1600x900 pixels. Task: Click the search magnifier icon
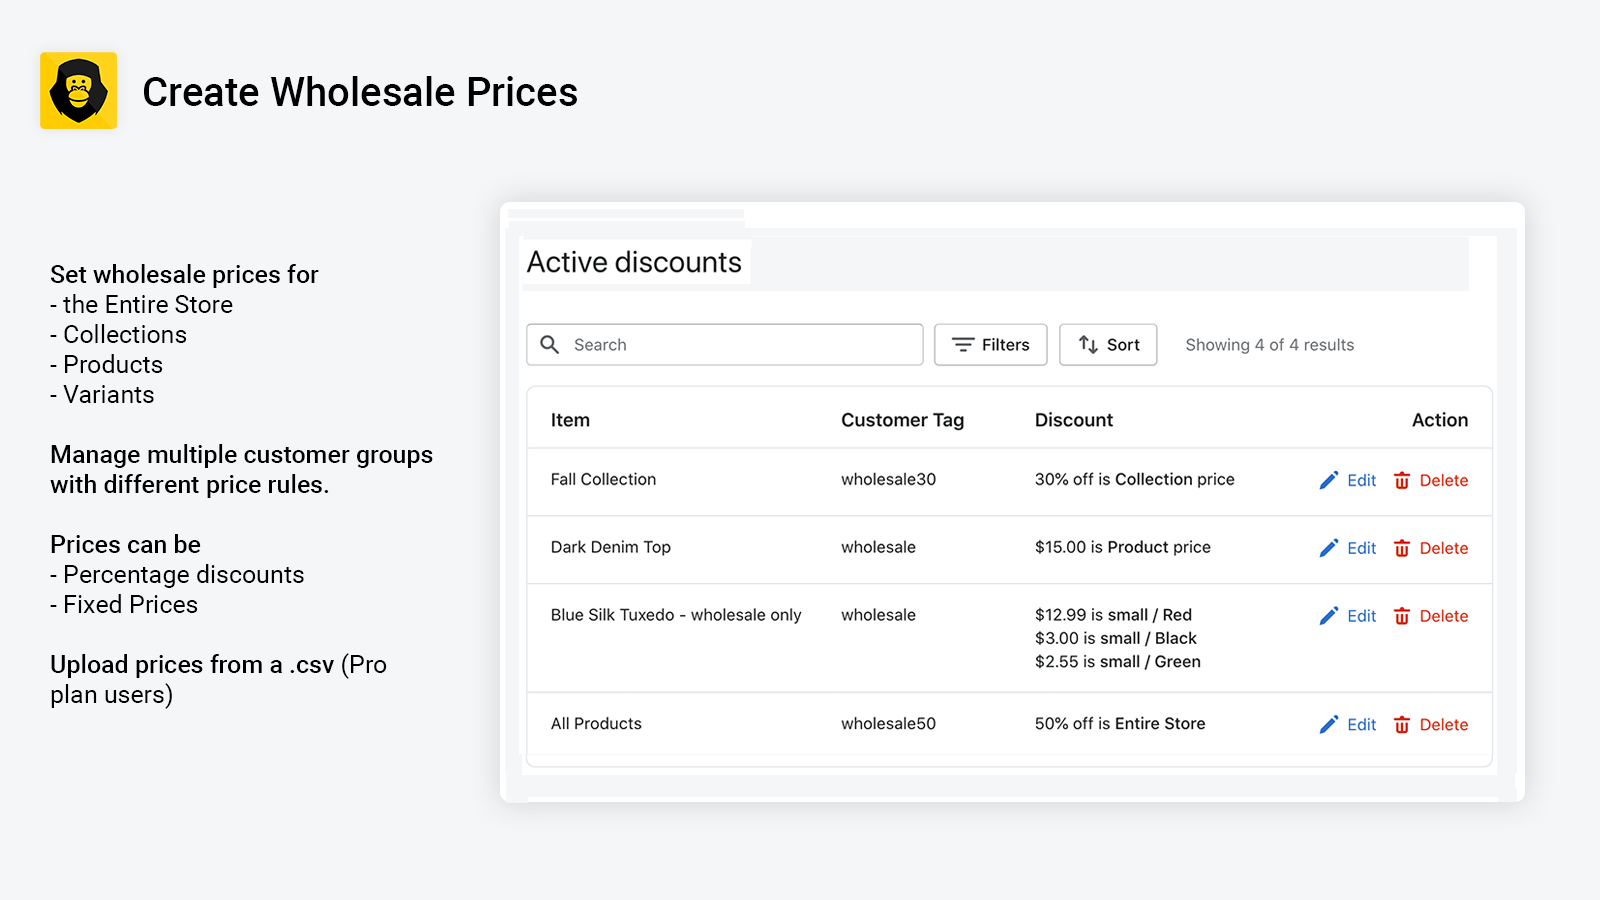coord(550,345)
